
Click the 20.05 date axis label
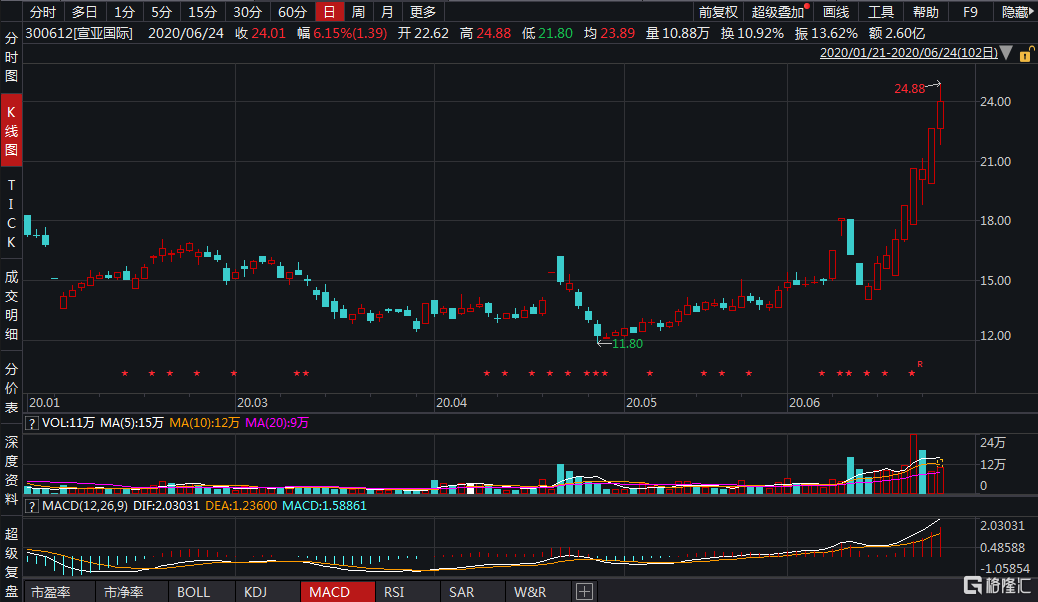641,403
